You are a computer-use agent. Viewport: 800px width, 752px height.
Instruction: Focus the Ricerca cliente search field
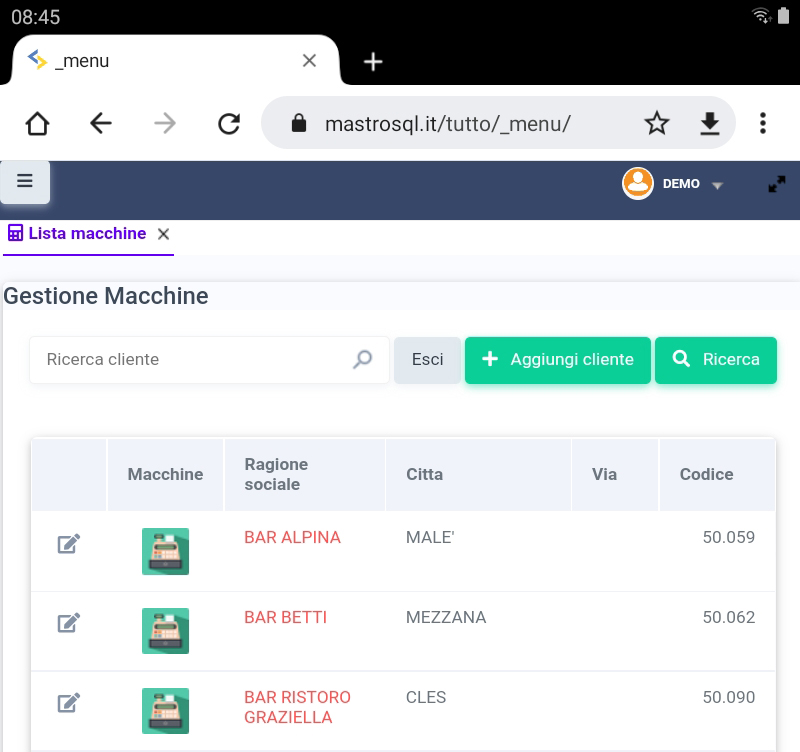(x=195, y=360)
